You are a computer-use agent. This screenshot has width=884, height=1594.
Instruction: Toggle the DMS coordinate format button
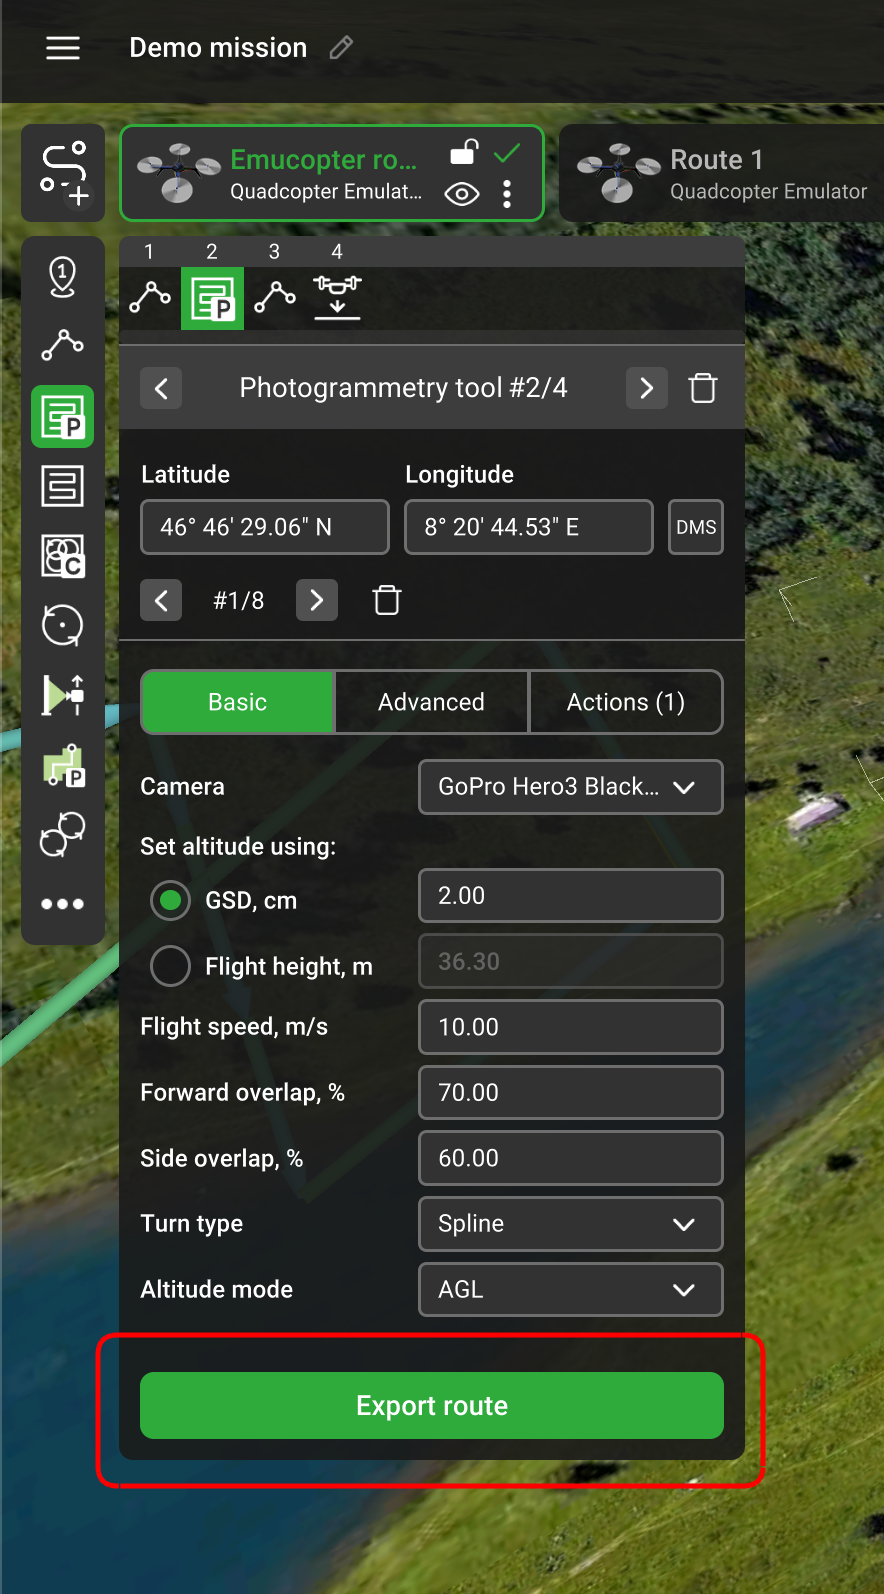coord(696,527)
